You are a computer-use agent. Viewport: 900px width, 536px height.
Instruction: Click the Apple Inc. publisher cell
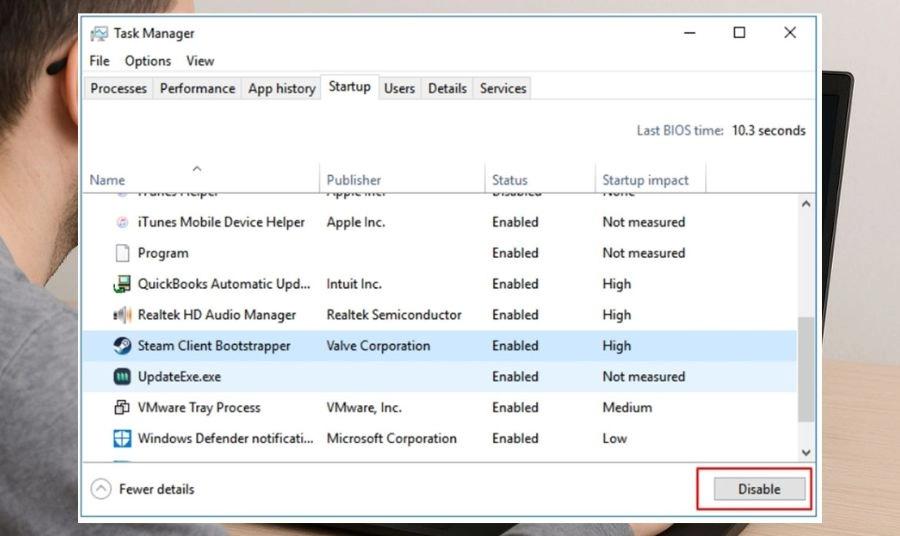356,222
